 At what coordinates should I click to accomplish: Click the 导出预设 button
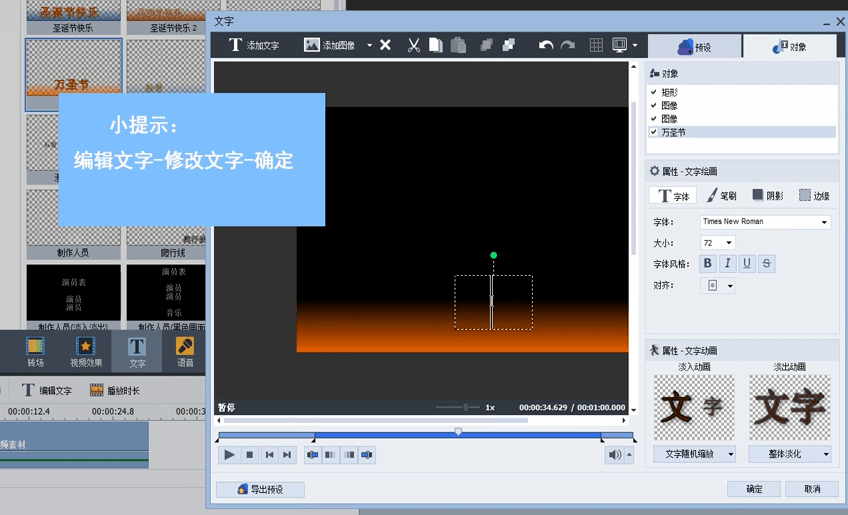click(x=260, y=489)
